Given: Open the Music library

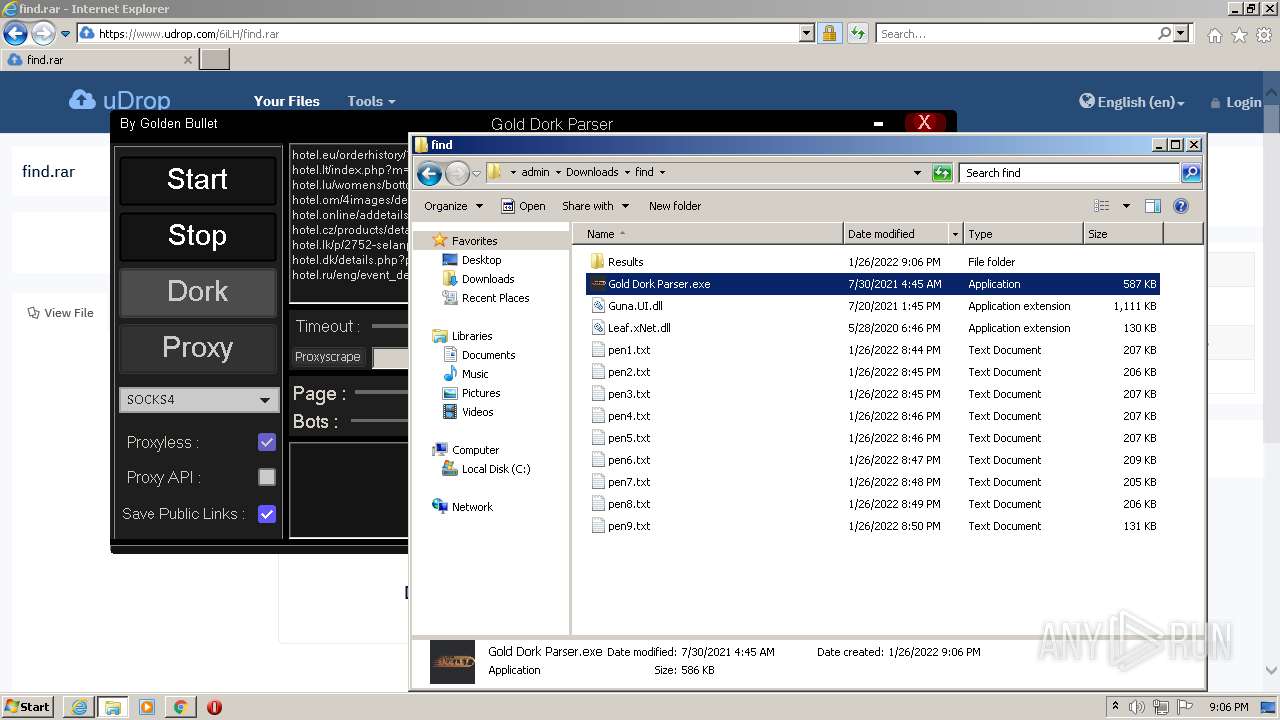Looking at the screenshot, I should coord(475,374).
